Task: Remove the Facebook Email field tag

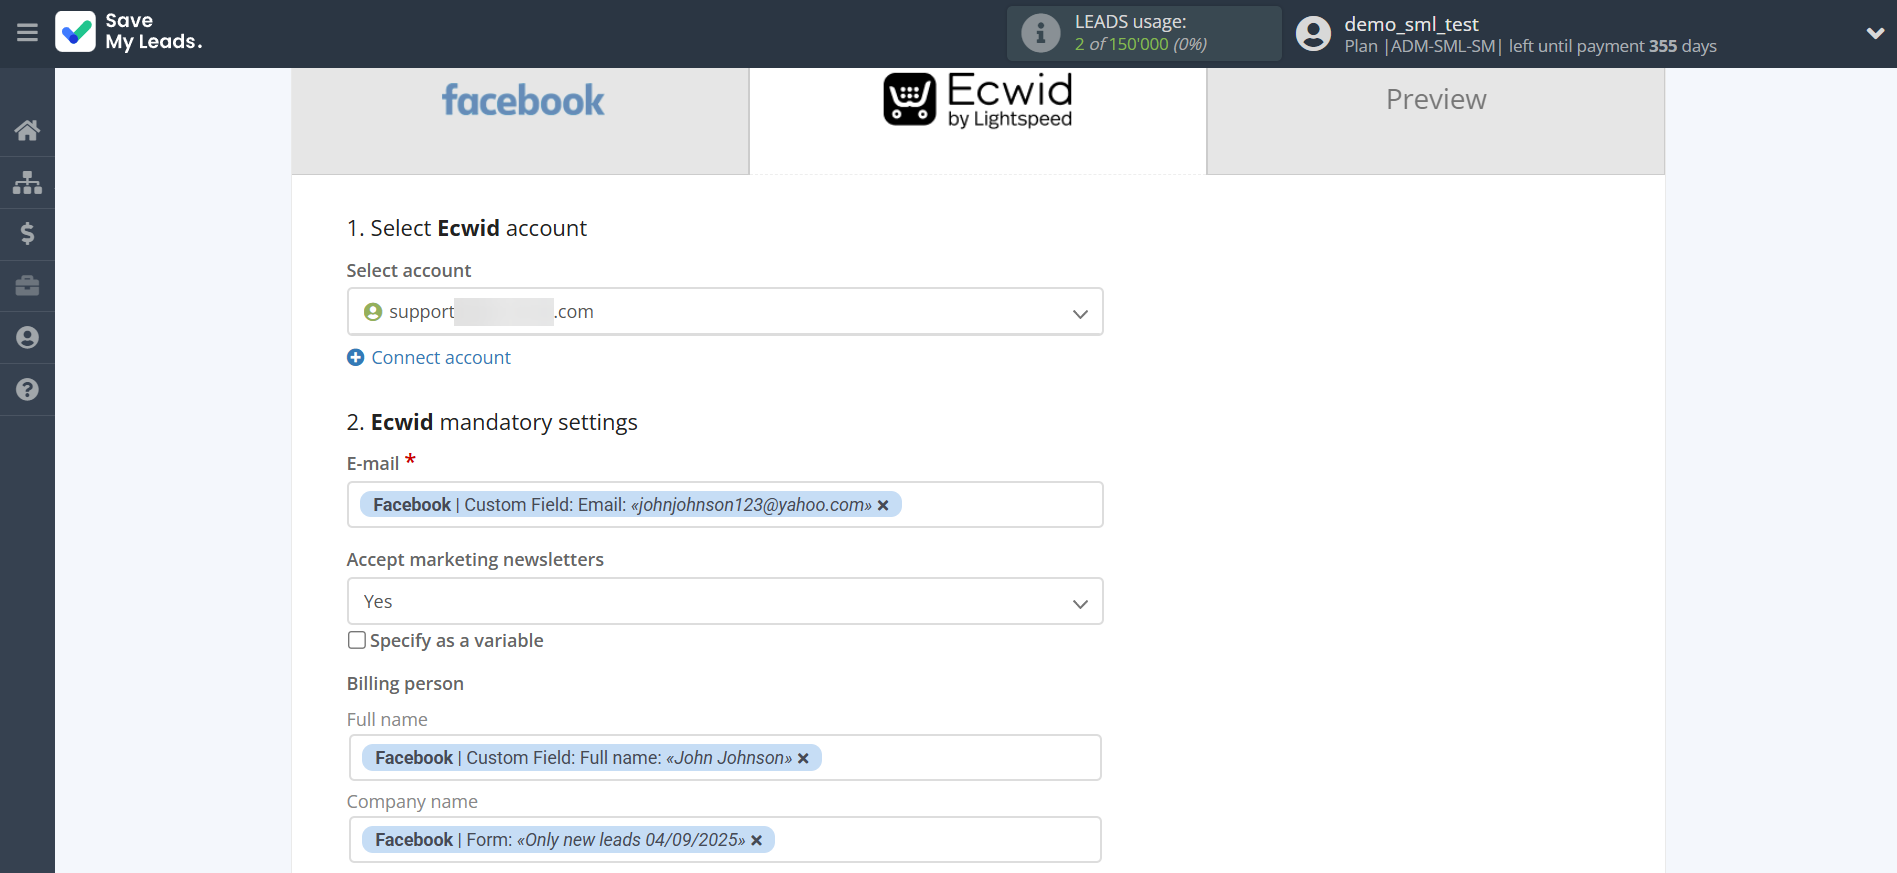Action: point(883,506)
